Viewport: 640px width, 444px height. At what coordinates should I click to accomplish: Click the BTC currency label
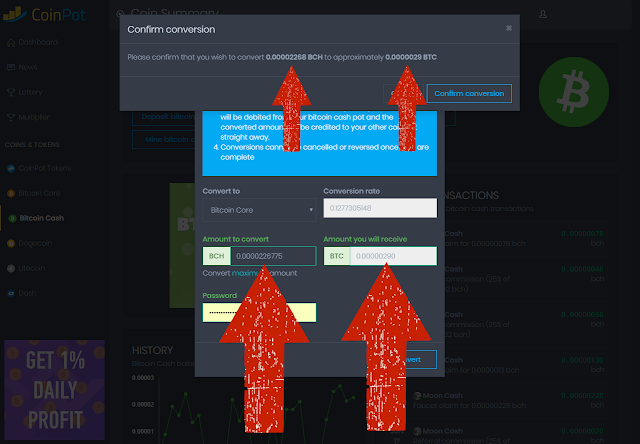pos(337,256)
